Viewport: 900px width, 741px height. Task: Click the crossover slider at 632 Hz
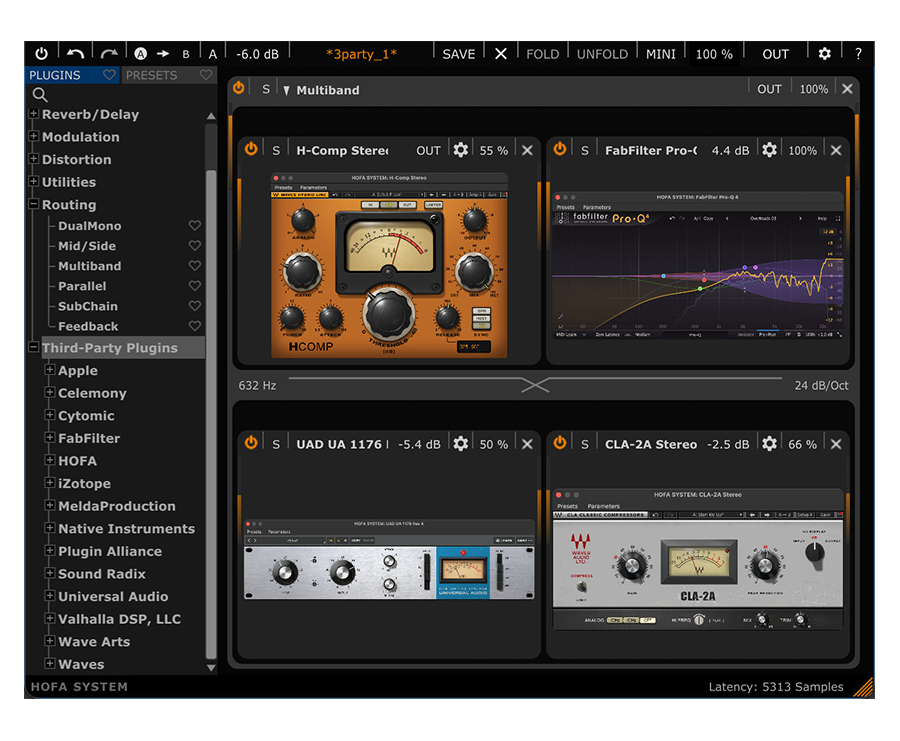point(535,385)
